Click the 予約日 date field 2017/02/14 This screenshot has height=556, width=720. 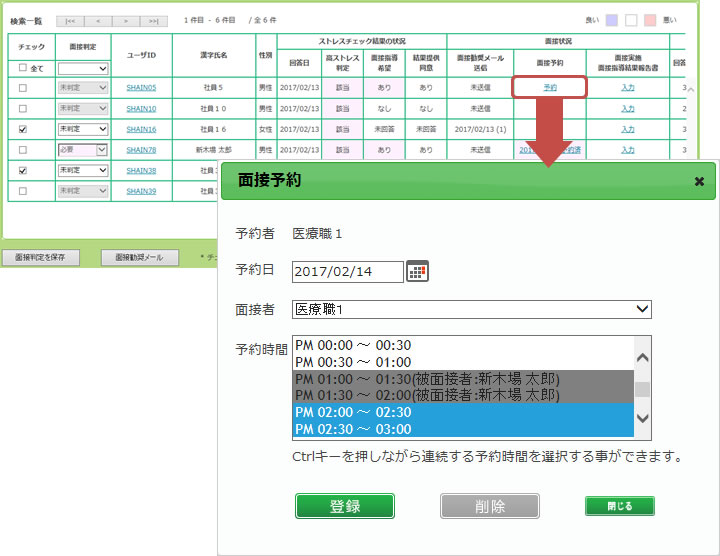[x=348, y=271]
